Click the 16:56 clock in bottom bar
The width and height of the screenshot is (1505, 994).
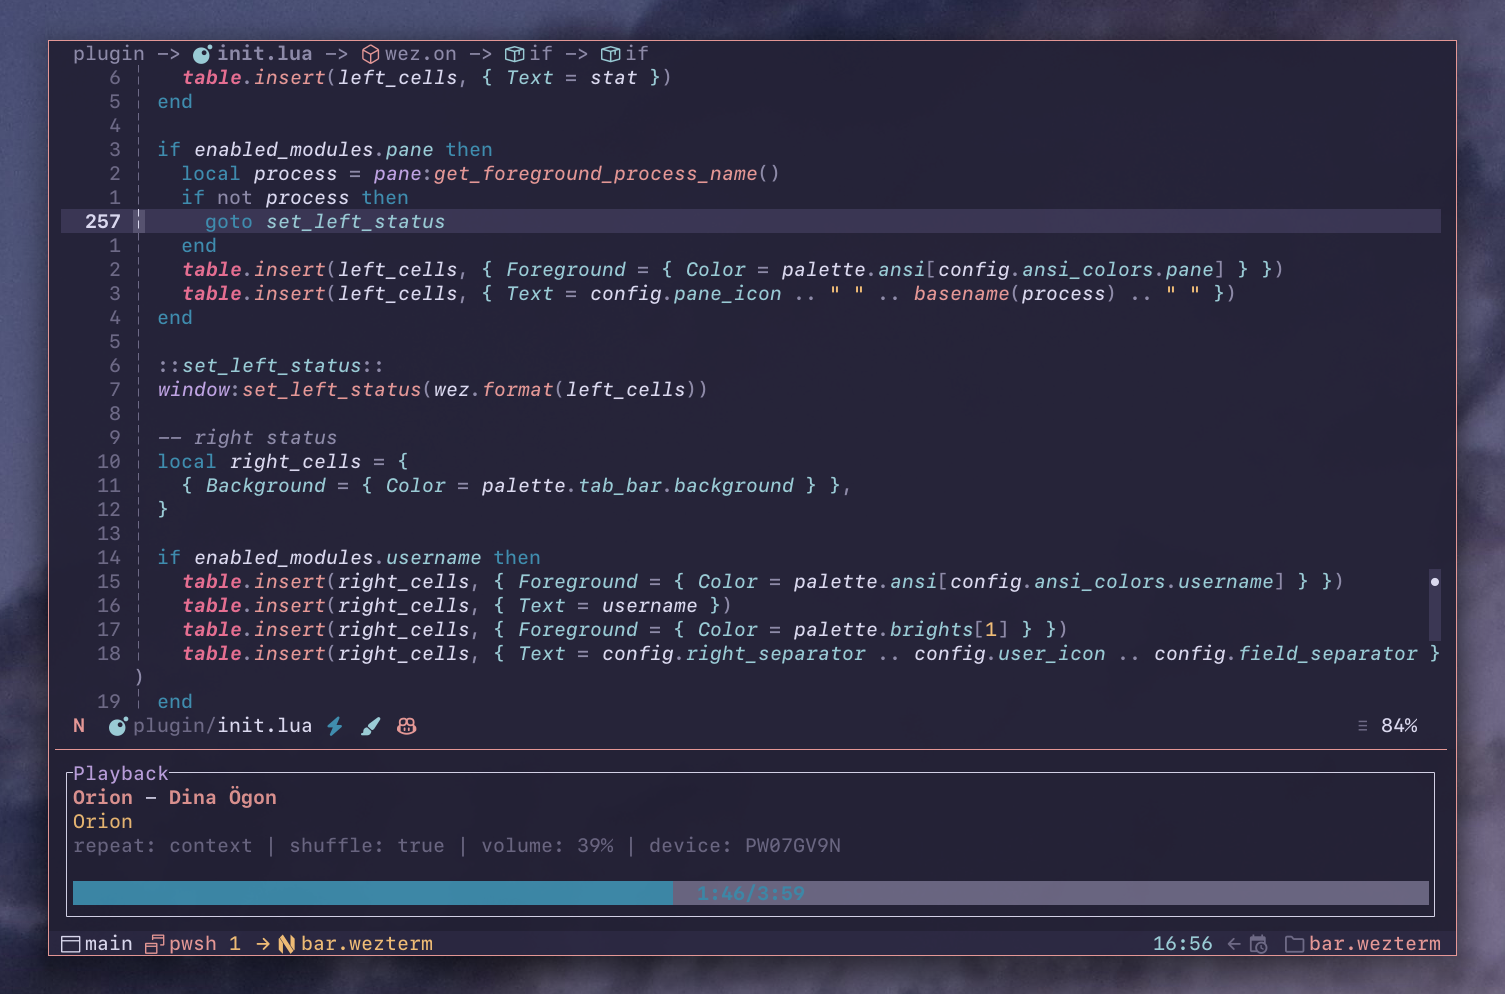coord(1183,944)
